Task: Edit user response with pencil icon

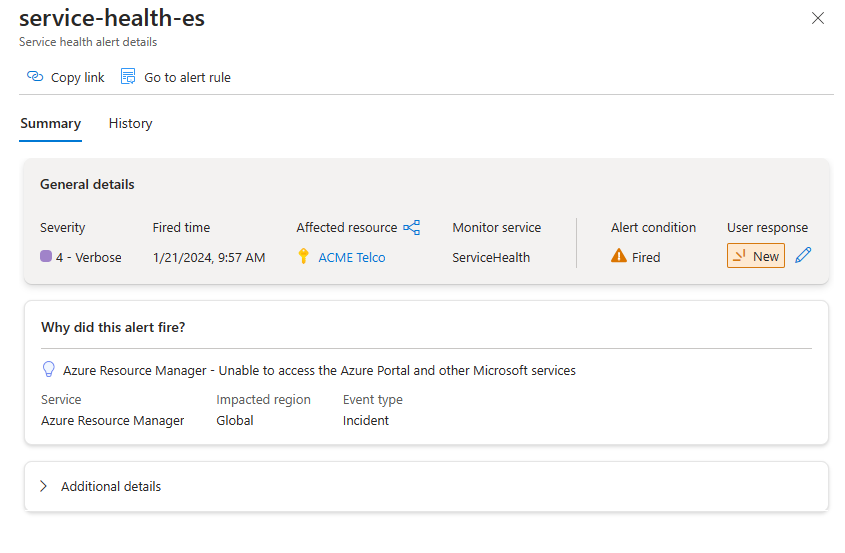Action: [803, 256]
